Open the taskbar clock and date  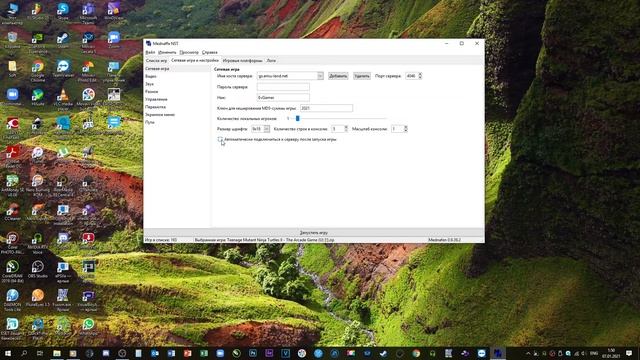pos(611,353)
